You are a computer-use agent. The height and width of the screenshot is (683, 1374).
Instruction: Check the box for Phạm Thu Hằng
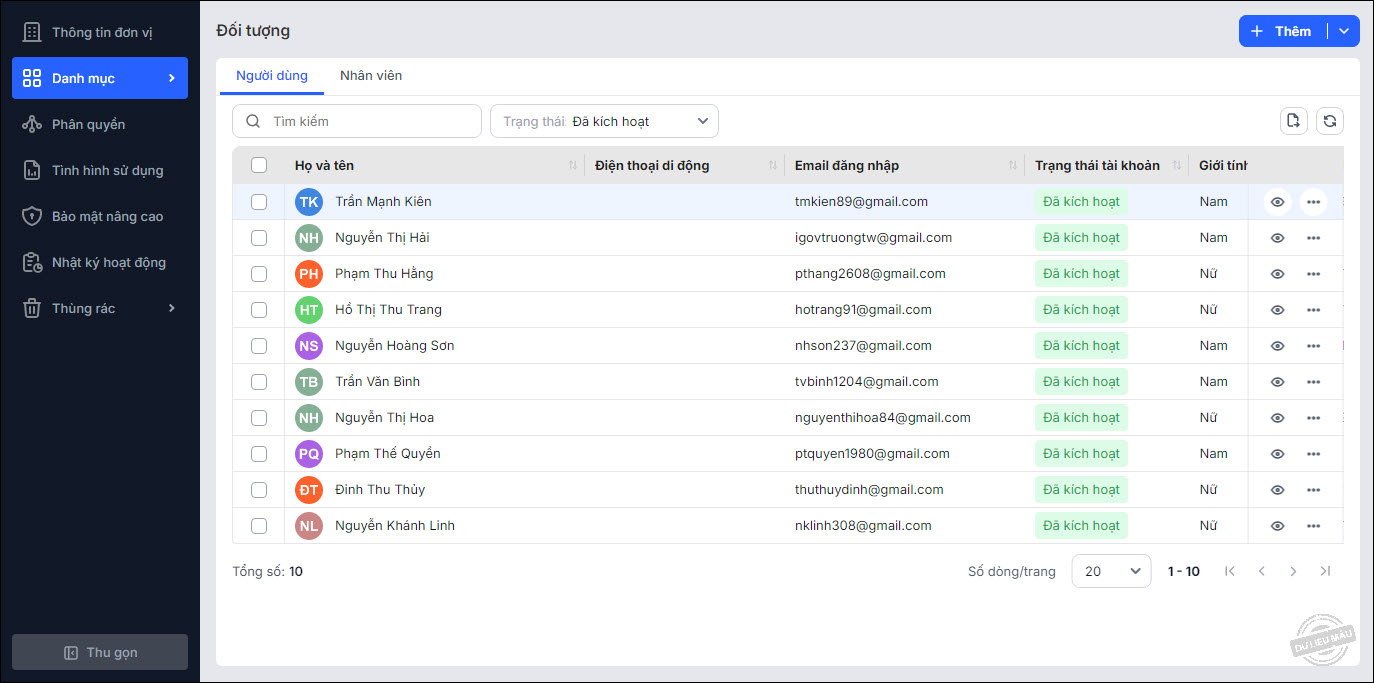point(259,274)
